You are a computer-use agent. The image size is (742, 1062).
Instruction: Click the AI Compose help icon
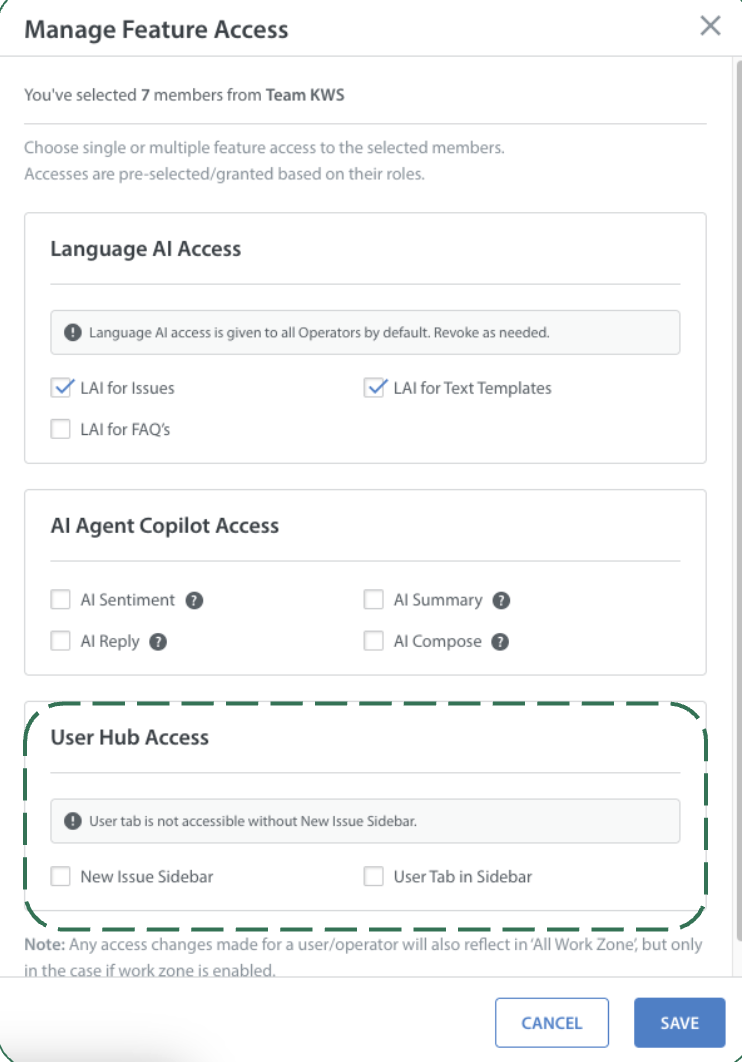(501, 642)
